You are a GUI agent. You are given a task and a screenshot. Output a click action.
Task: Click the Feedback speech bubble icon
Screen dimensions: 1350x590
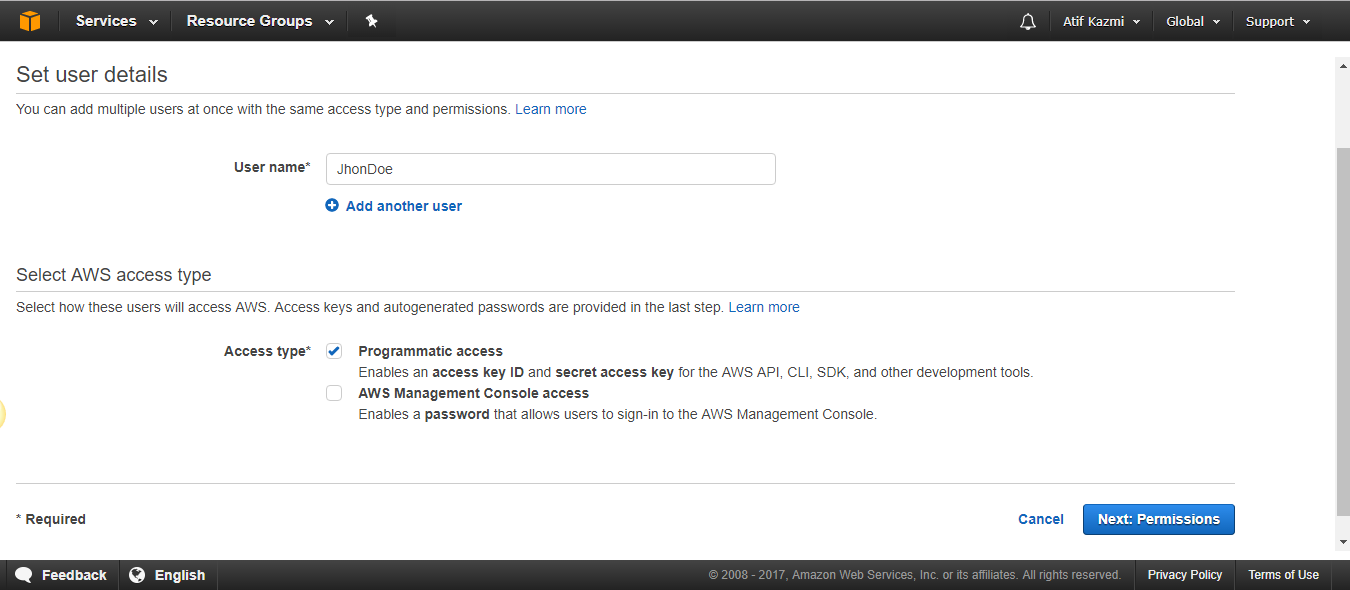(24, 575)
